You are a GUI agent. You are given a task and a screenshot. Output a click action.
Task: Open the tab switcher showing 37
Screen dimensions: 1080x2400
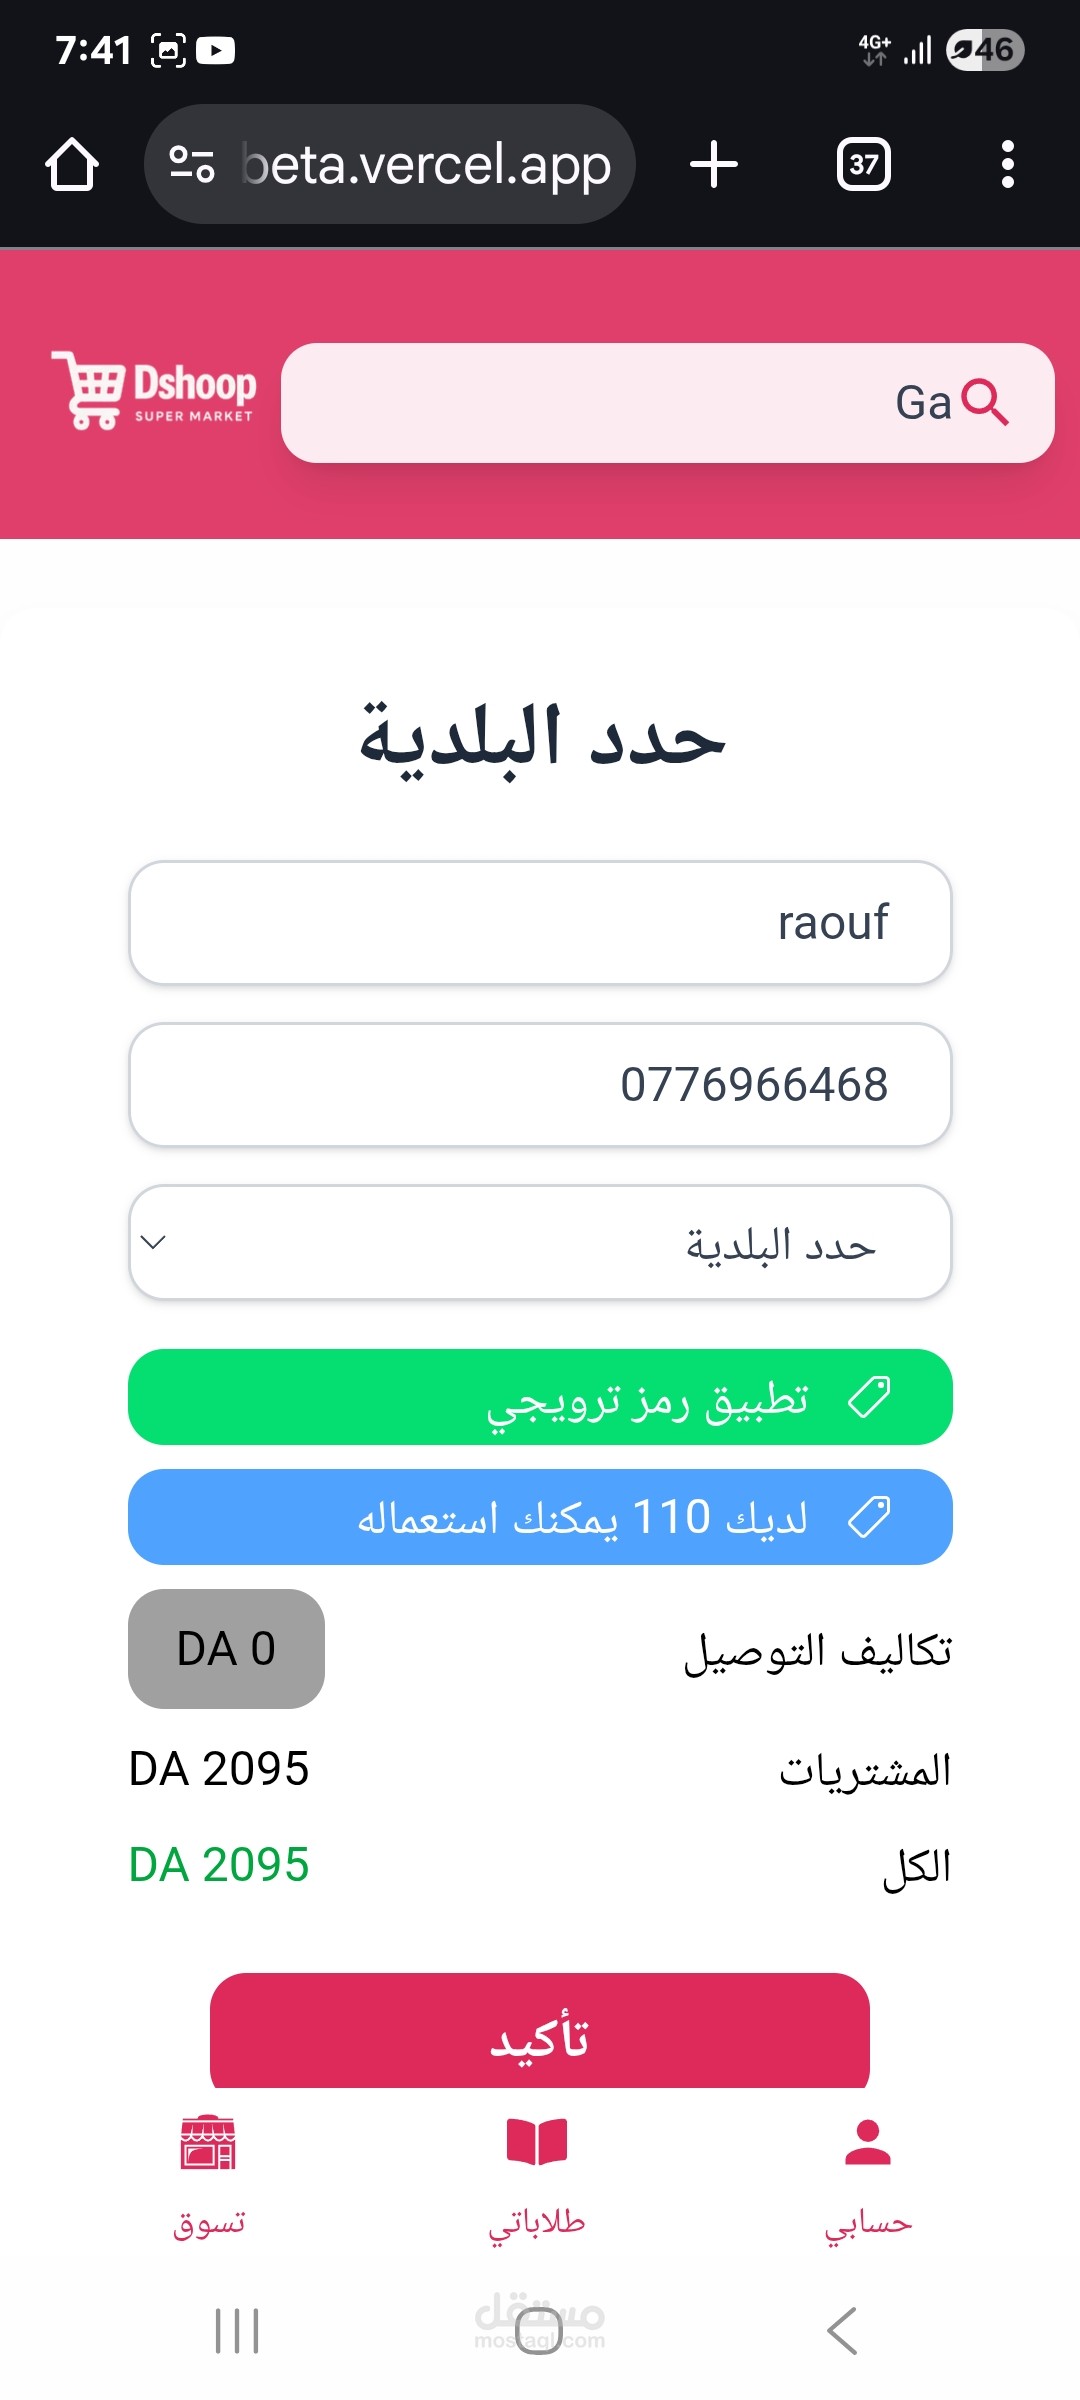(x=864, y=164)
